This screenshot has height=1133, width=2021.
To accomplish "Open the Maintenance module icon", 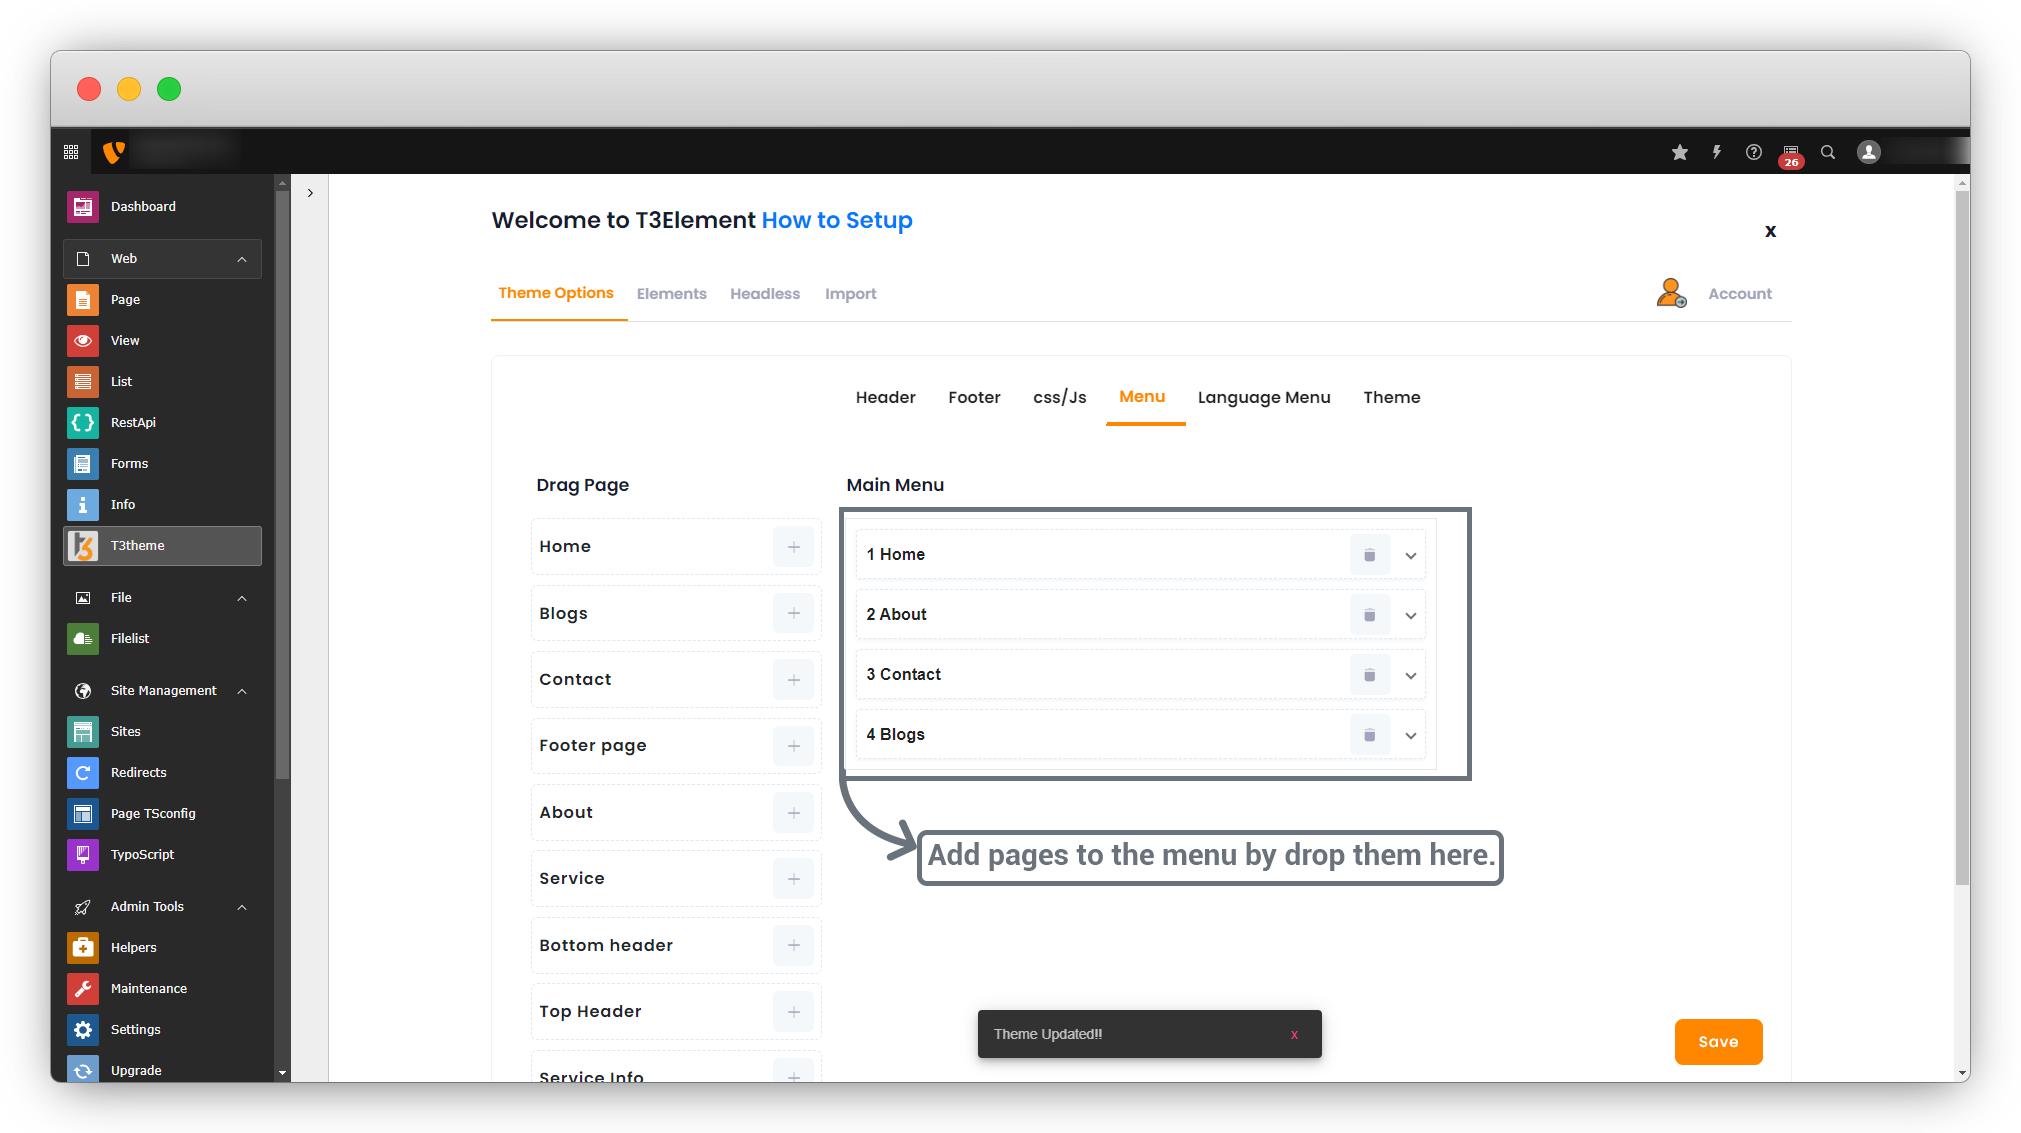I will [83, 989].
